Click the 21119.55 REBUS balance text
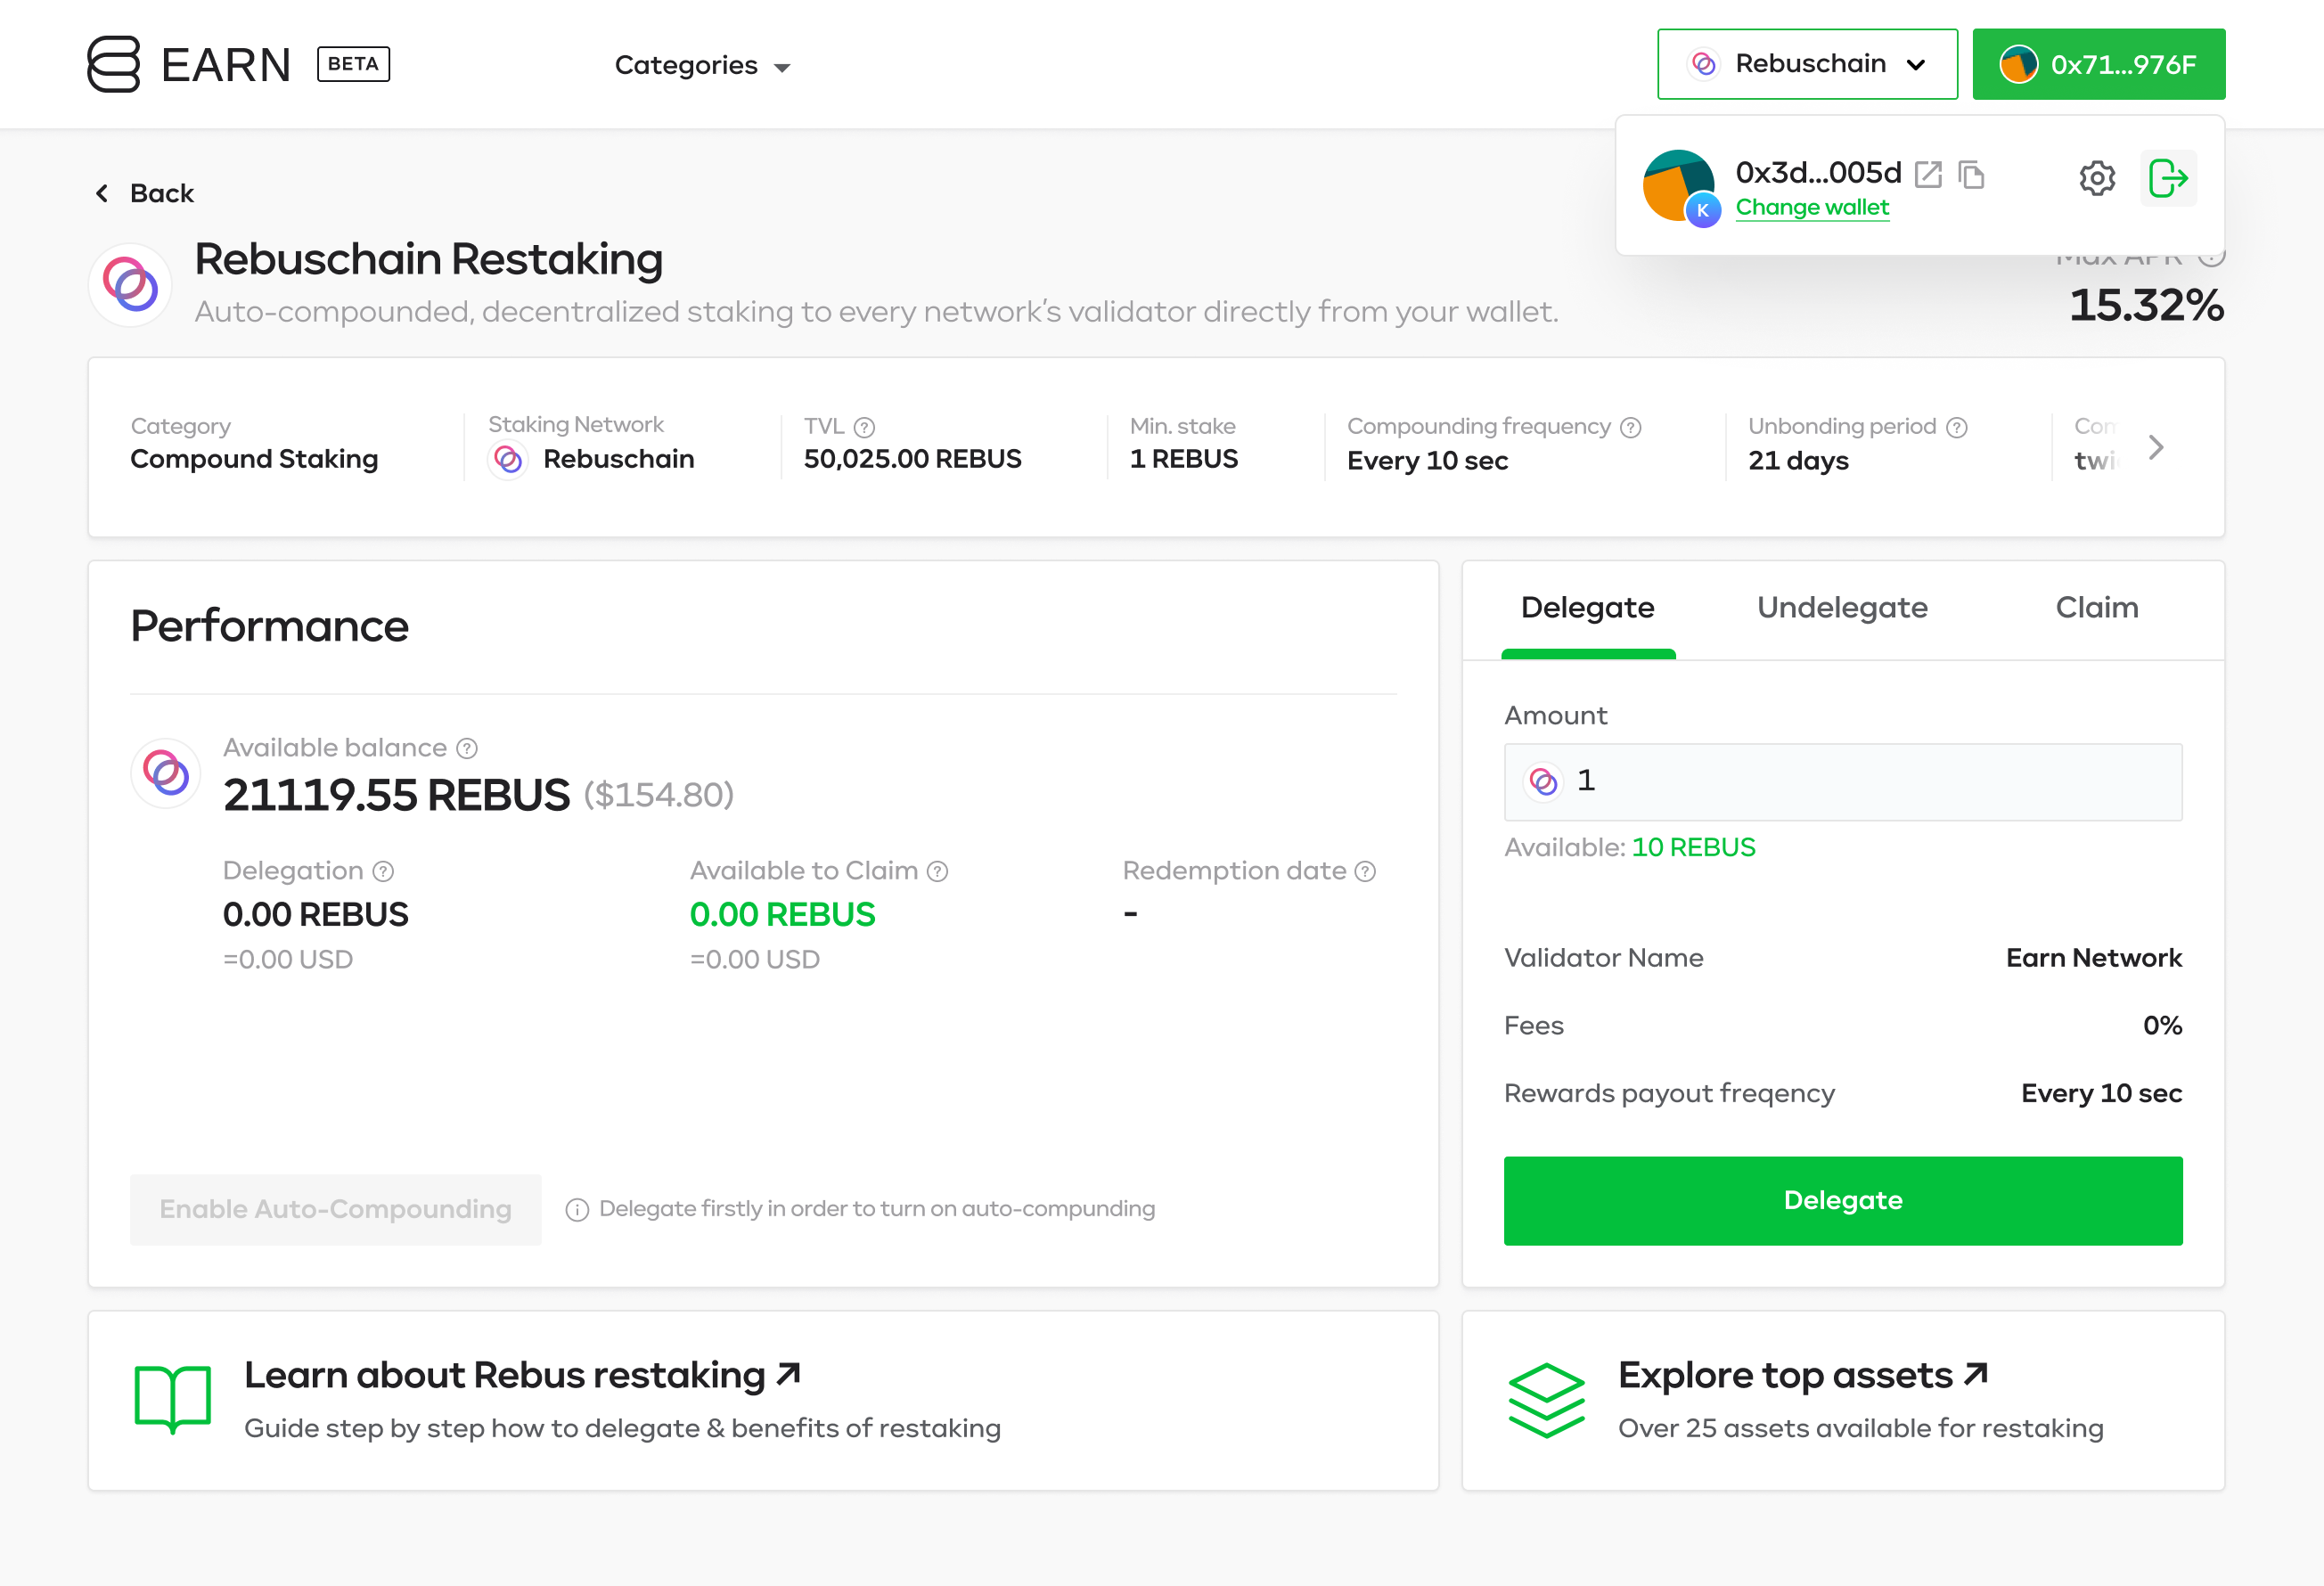 [396, 795]
